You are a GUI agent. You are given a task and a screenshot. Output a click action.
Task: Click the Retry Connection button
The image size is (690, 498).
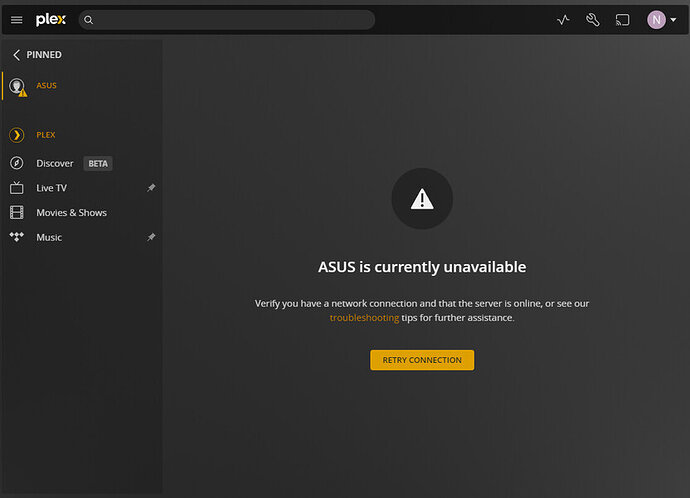pyautogui.click(x=422, y=360)
